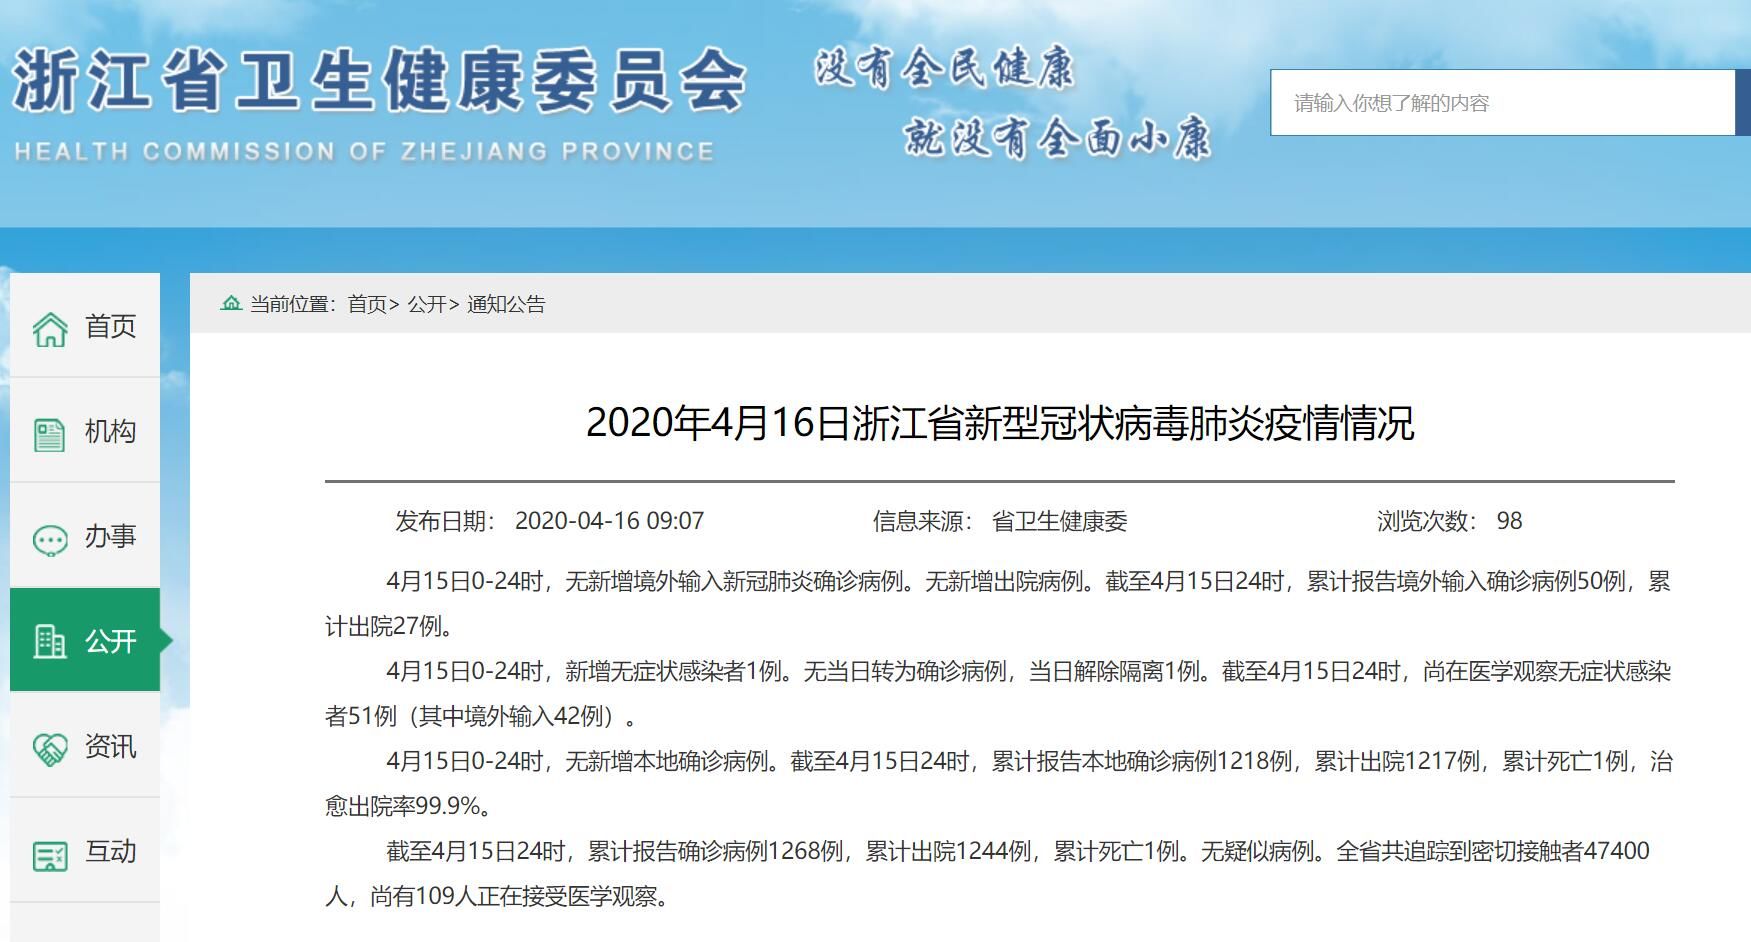Click the 发布日期 2020-04-16 09:07 text
This screenshot has height=942, width=1751.
coord(549,521)
